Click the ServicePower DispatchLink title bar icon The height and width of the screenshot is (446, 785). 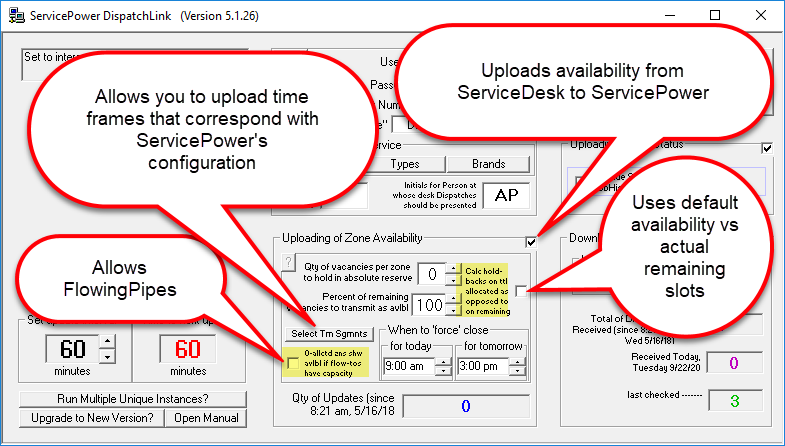coord(16,16)
